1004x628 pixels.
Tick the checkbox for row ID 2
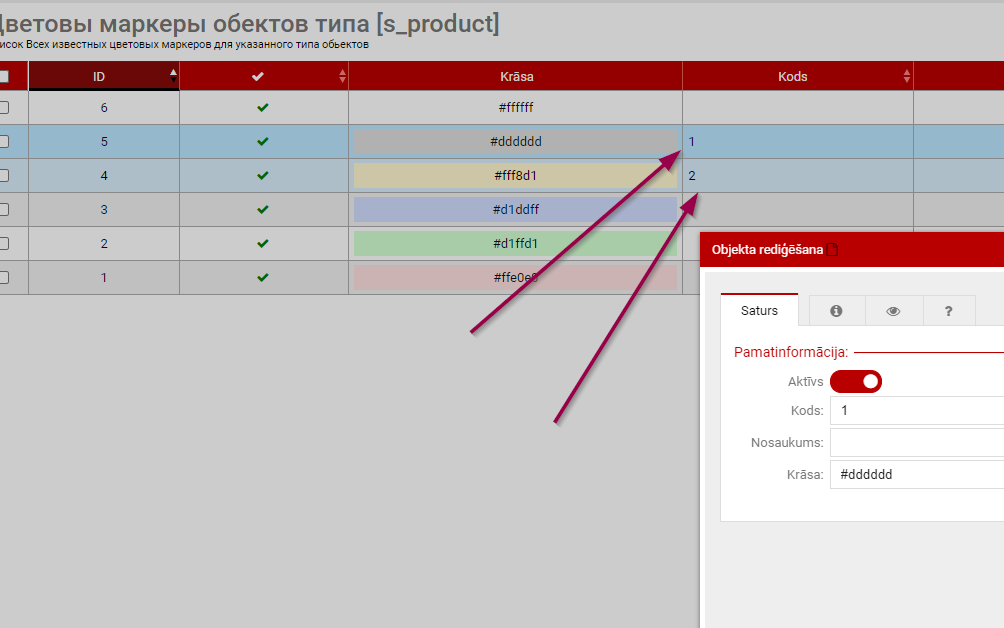(4, 244)
